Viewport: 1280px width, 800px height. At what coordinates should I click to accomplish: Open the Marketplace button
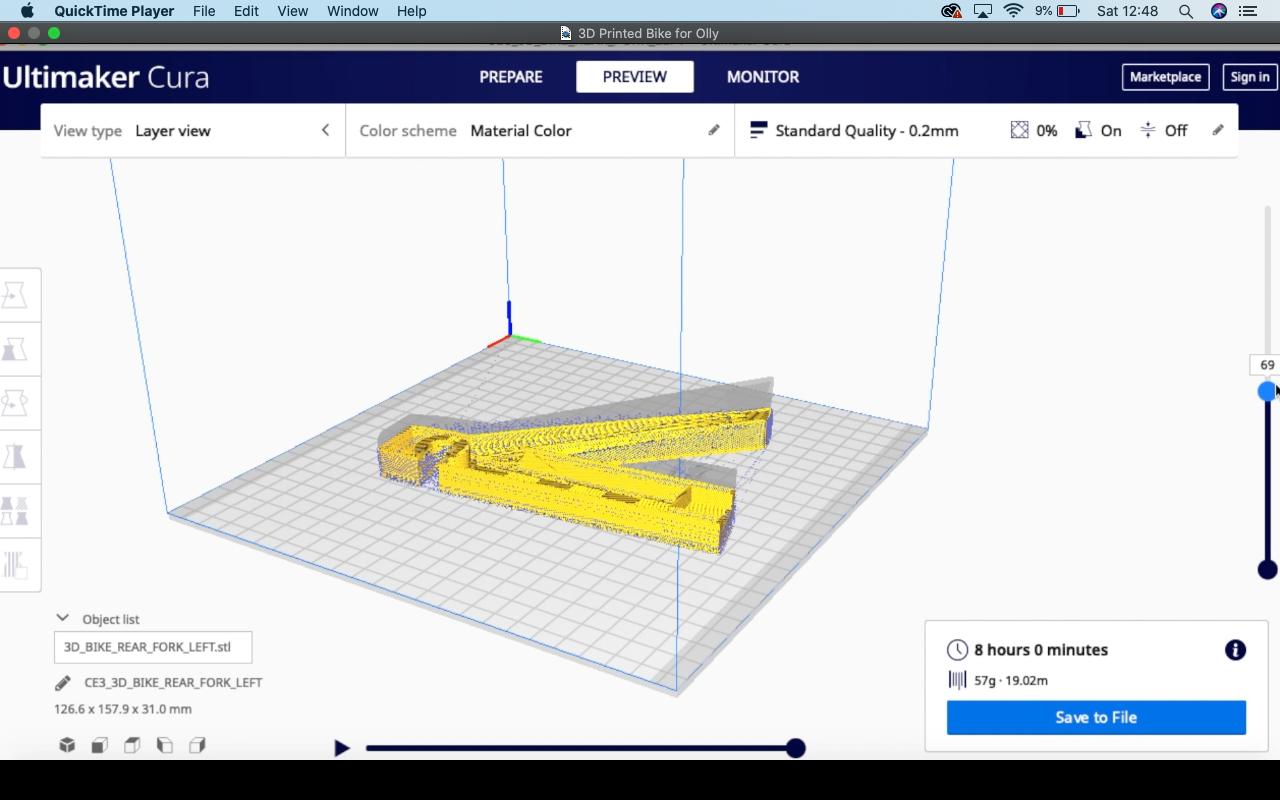point(1166,77)
